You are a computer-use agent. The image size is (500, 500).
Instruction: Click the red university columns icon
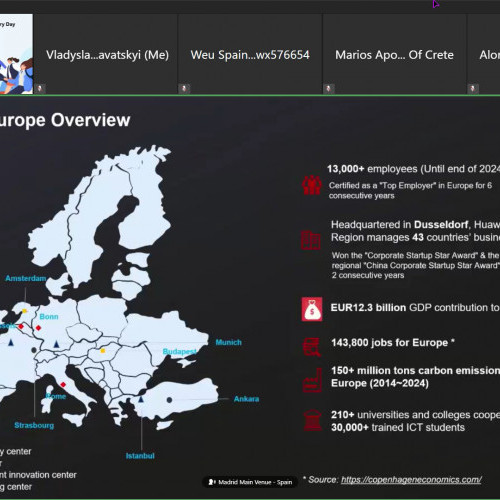click(312, 420)
